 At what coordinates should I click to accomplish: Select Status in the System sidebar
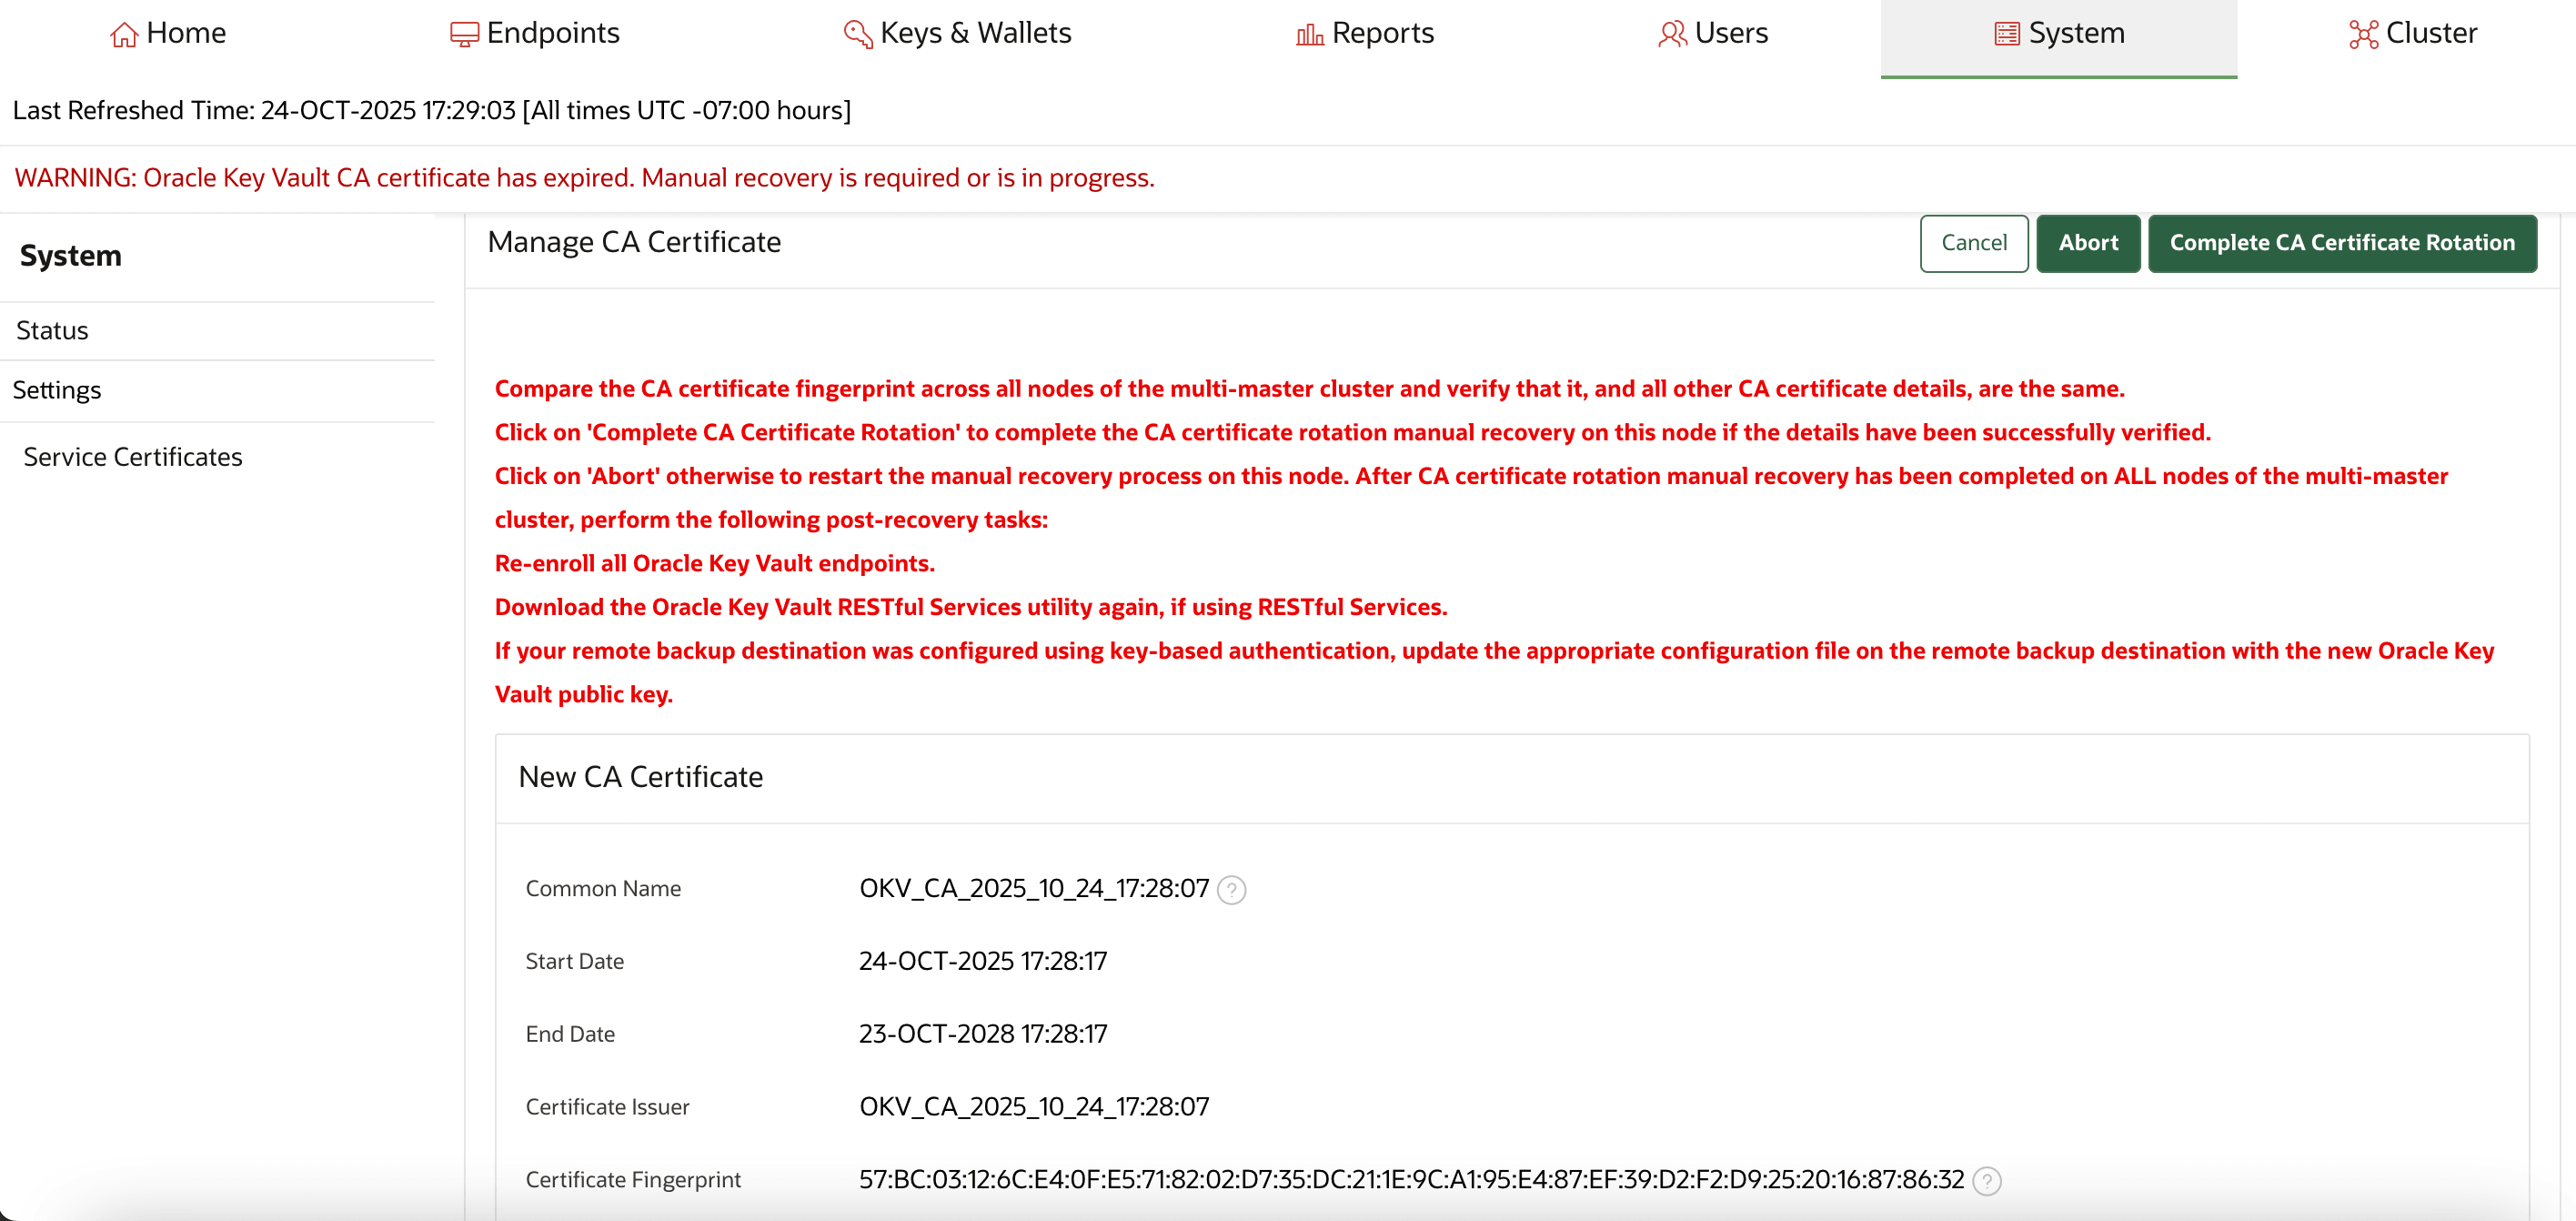point(52,330)
